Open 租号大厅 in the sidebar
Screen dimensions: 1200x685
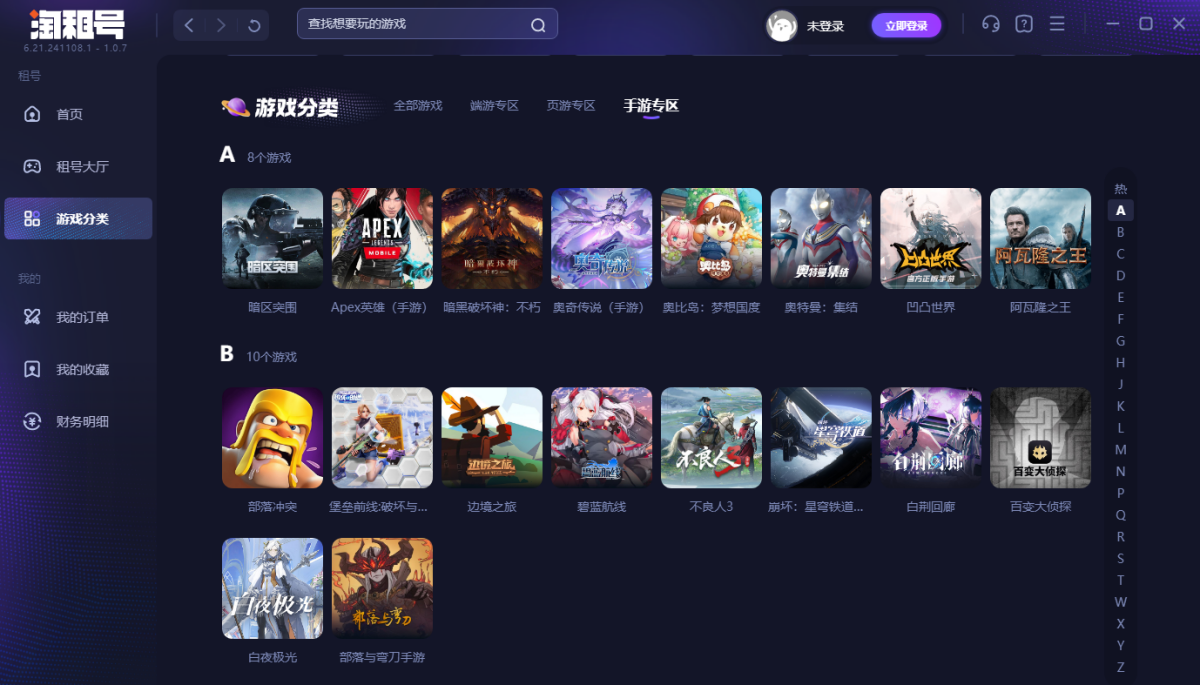click(81, 166)
